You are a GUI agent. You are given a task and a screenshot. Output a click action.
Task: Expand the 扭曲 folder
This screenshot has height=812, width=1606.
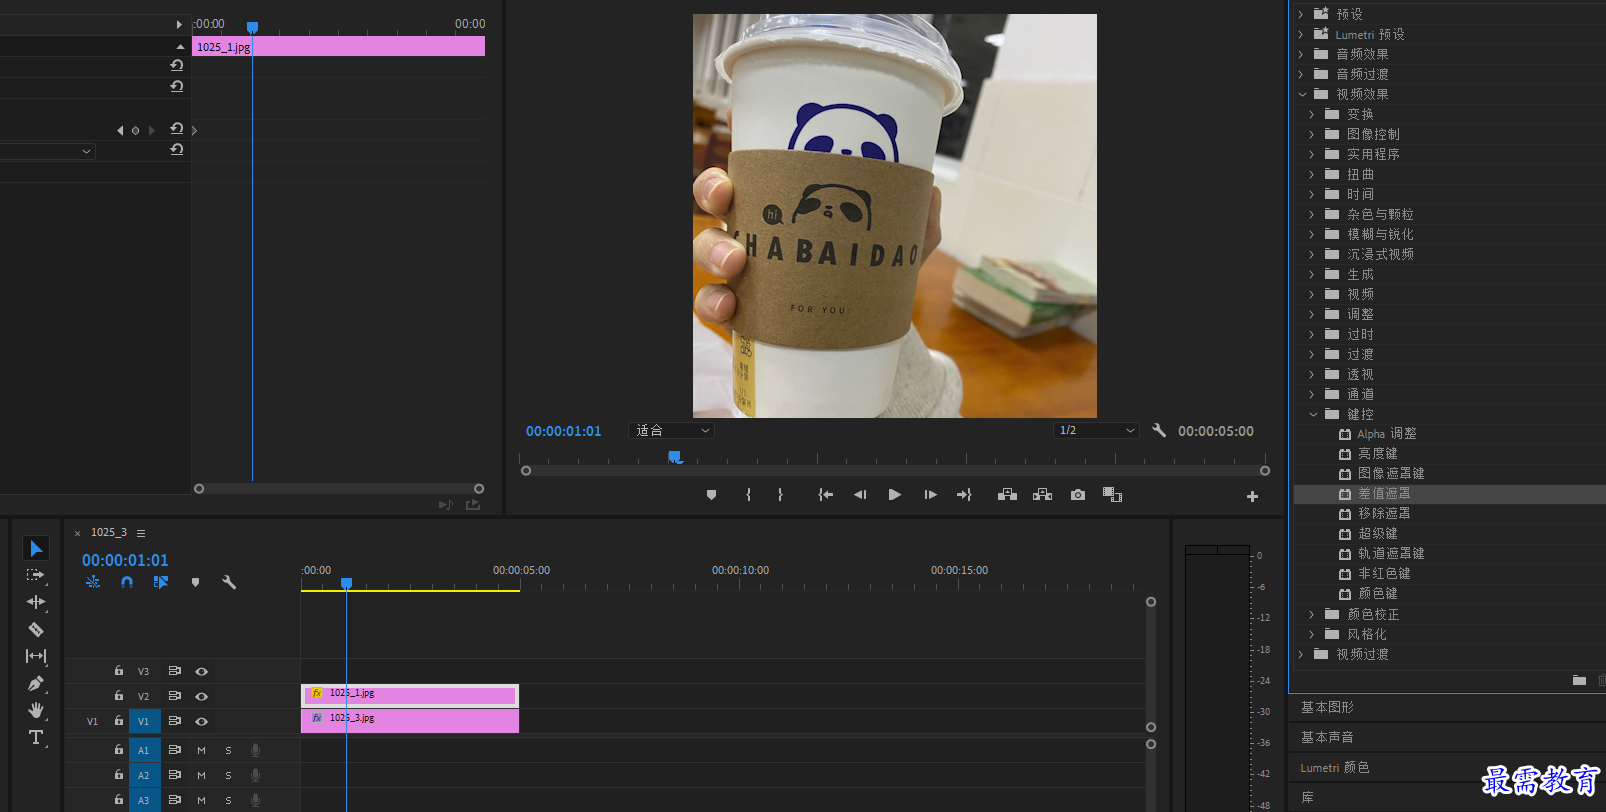coord(1312,174)
